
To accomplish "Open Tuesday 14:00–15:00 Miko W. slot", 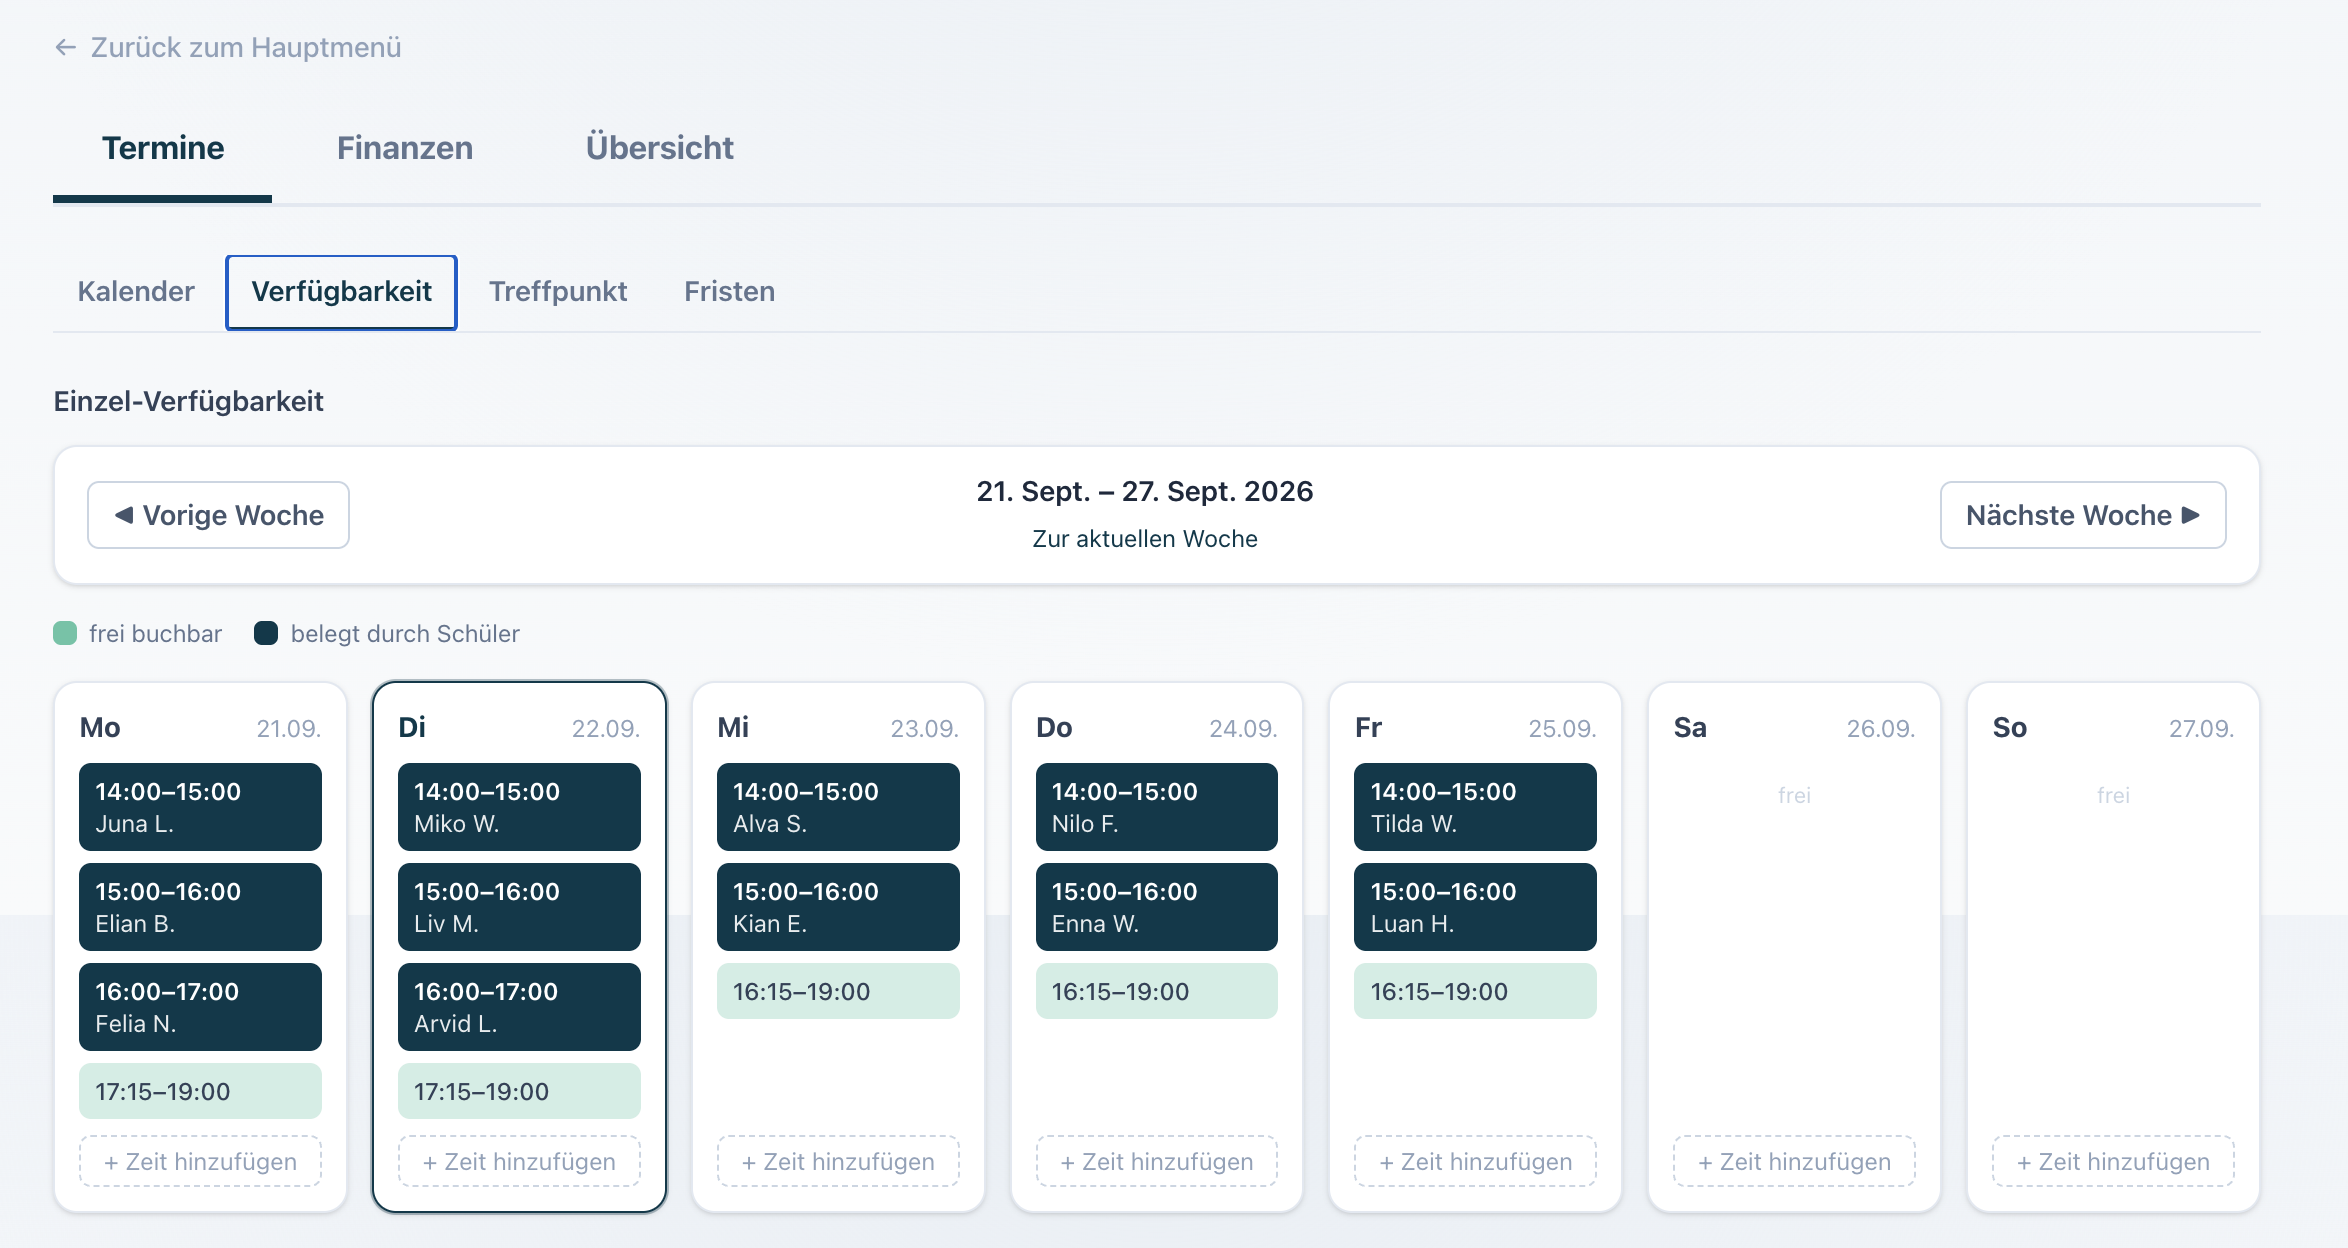I will click(519, 807).
